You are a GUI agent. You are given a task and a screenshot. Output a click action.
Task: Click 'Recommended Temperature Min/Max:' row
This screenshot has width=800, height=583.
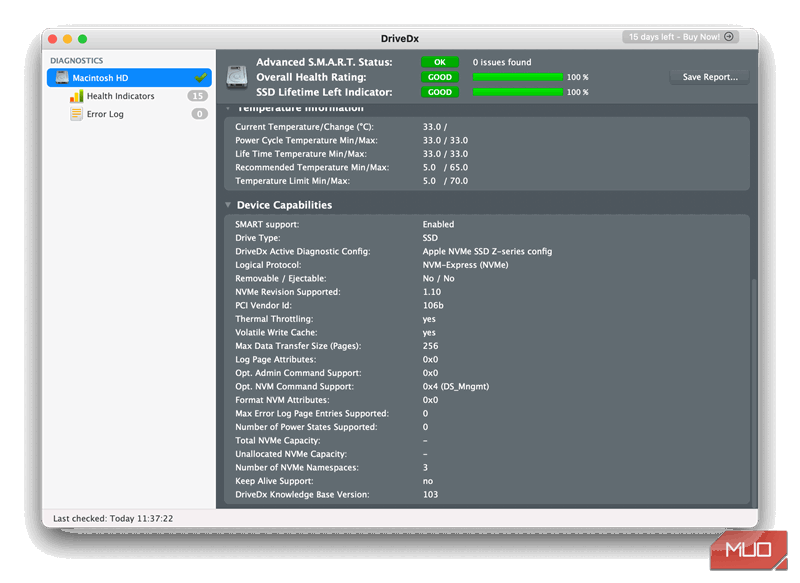[487, 167]
